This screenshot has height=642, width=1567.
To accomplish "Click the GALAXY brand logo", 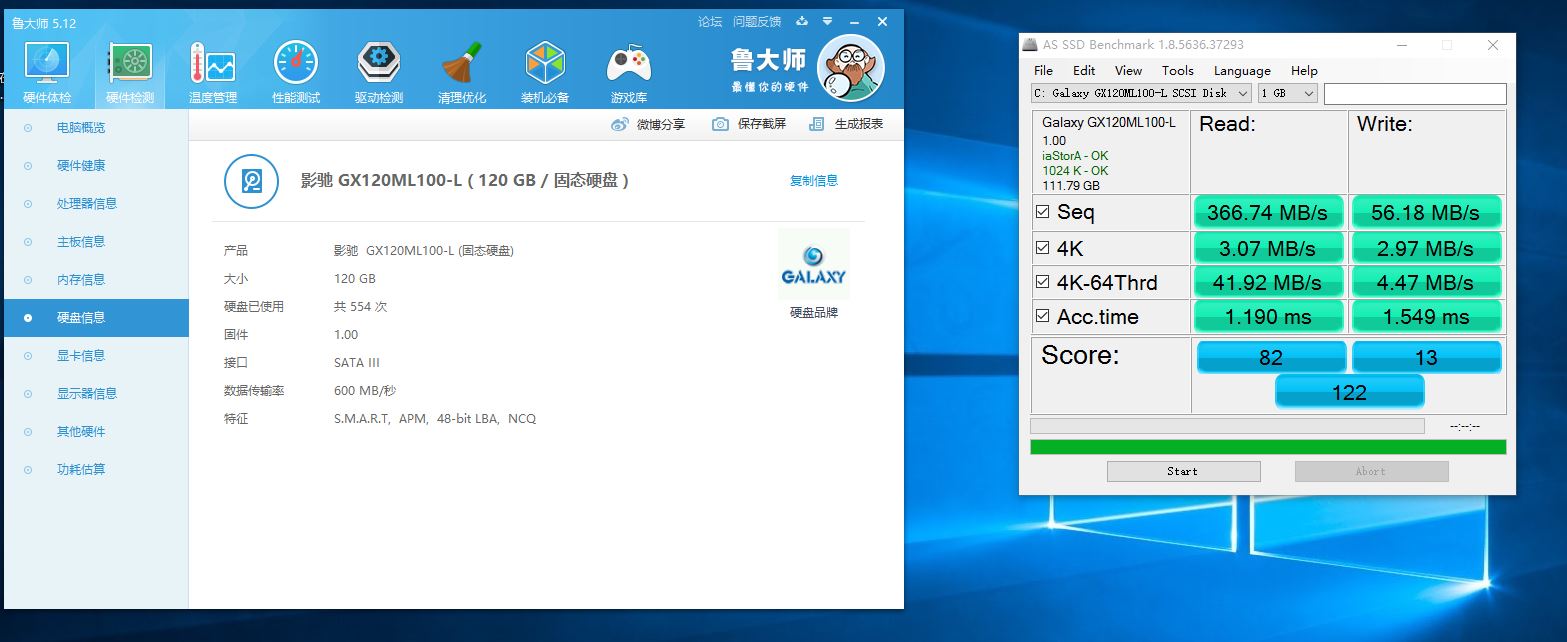I will pyautogui.click(x=814, y=264).
